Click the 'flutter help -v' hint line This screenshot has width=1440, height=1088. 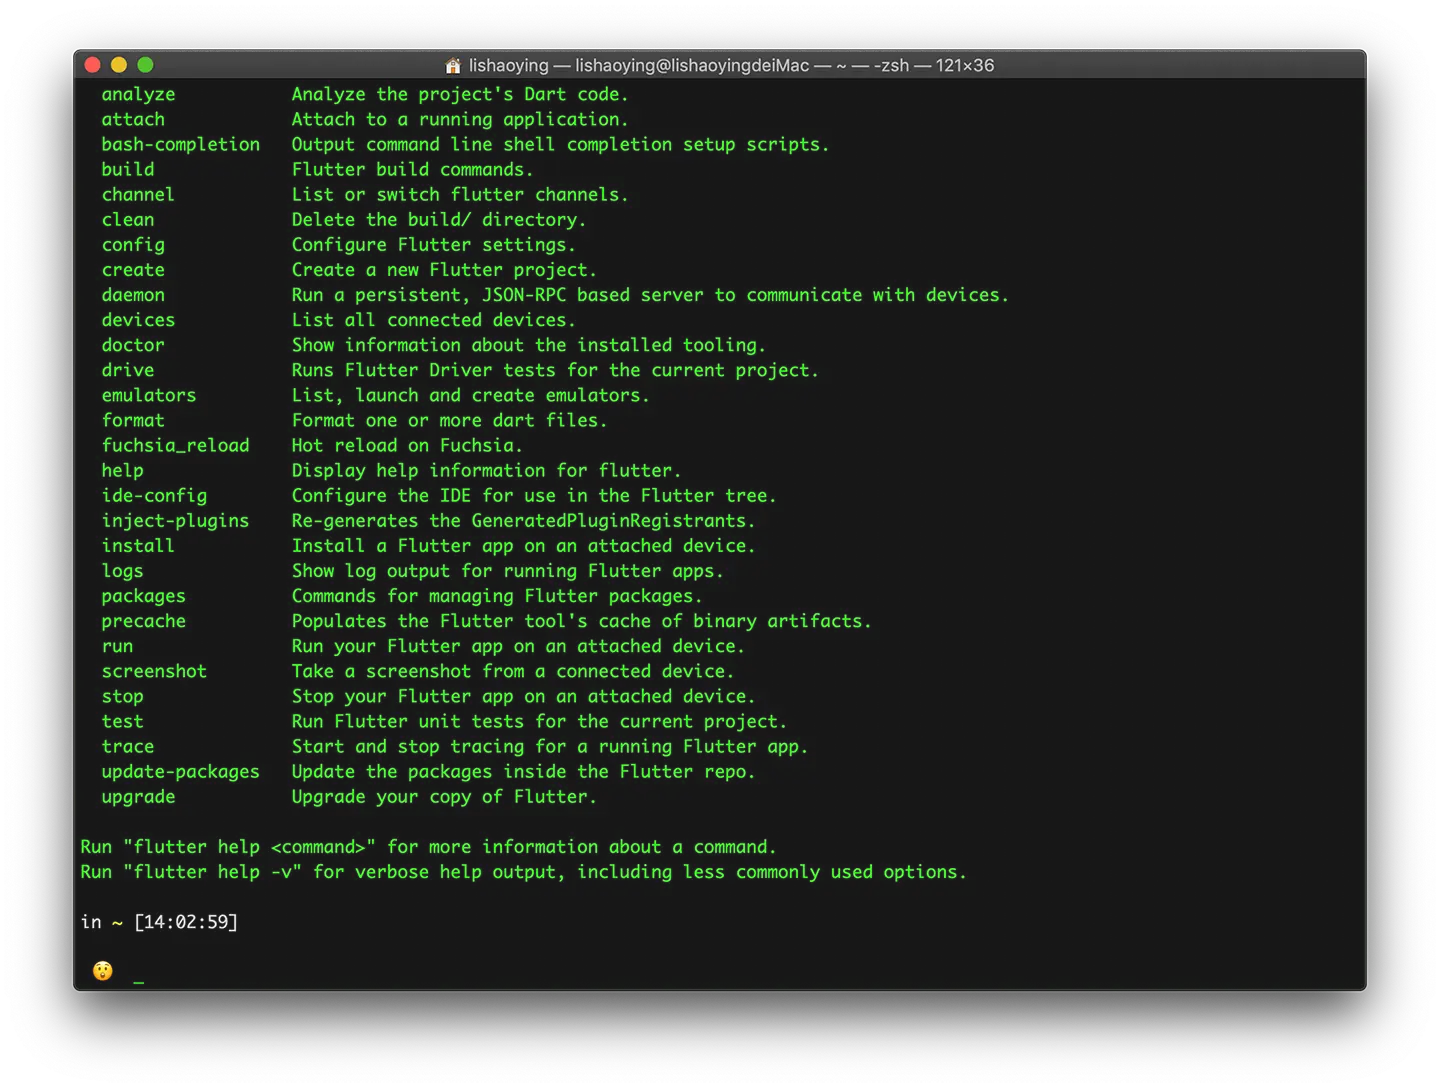(x=523, y=872)
